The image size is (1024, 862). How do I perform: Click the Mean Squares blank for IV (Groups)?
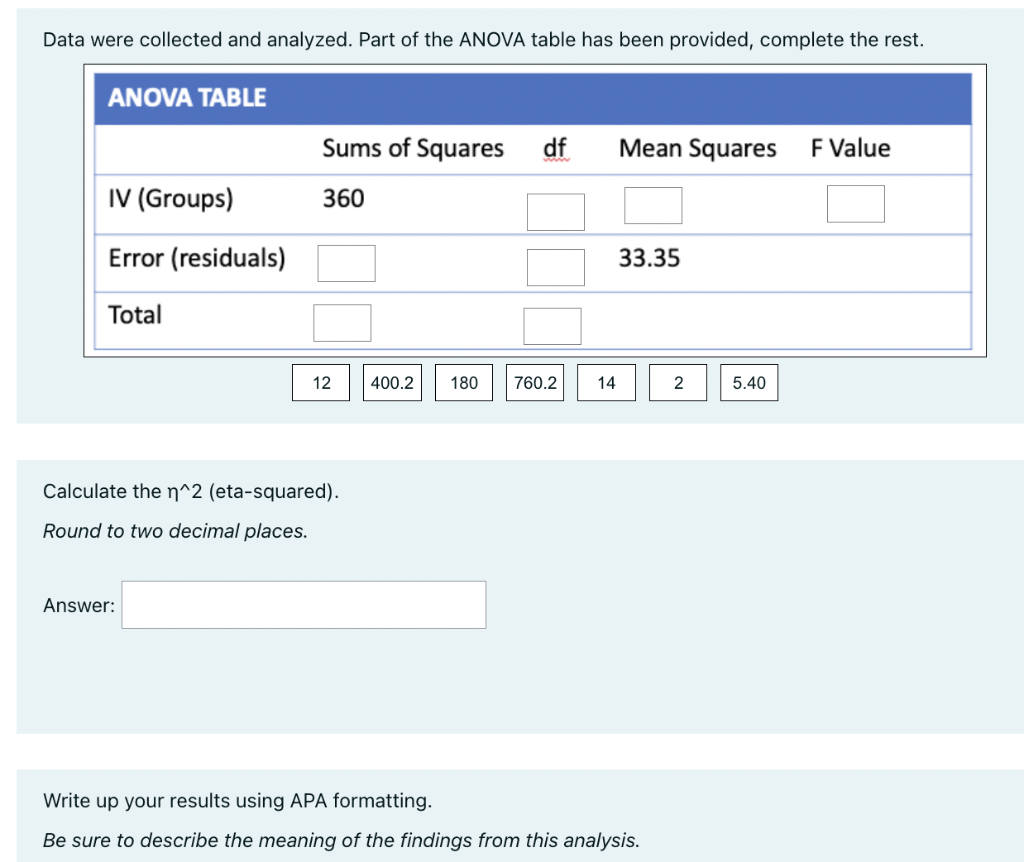[x=653, y=204]
